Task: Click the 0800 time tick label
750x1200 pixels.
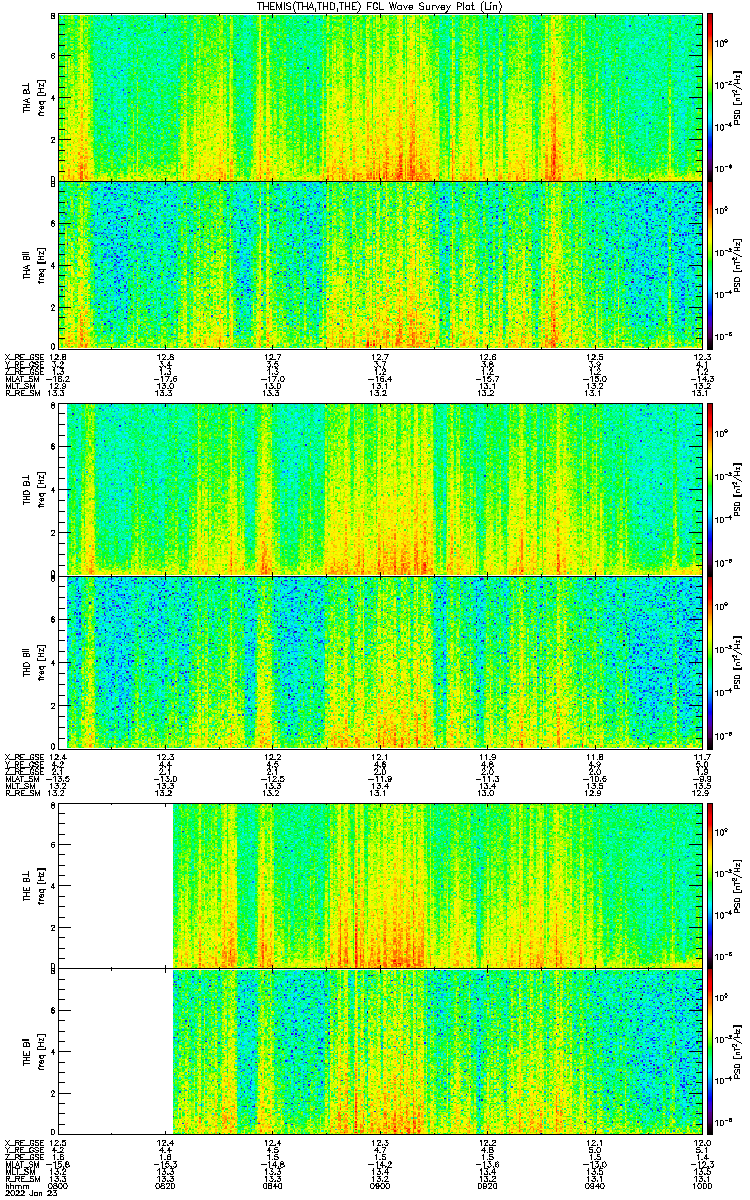Action: point(58,1185)
